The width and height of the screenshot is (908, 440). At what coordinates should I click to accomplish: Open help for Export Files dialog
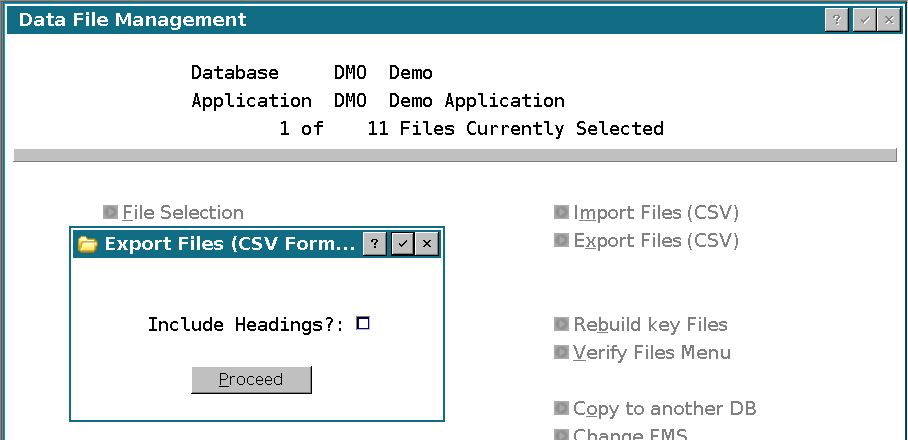(374, 244)
